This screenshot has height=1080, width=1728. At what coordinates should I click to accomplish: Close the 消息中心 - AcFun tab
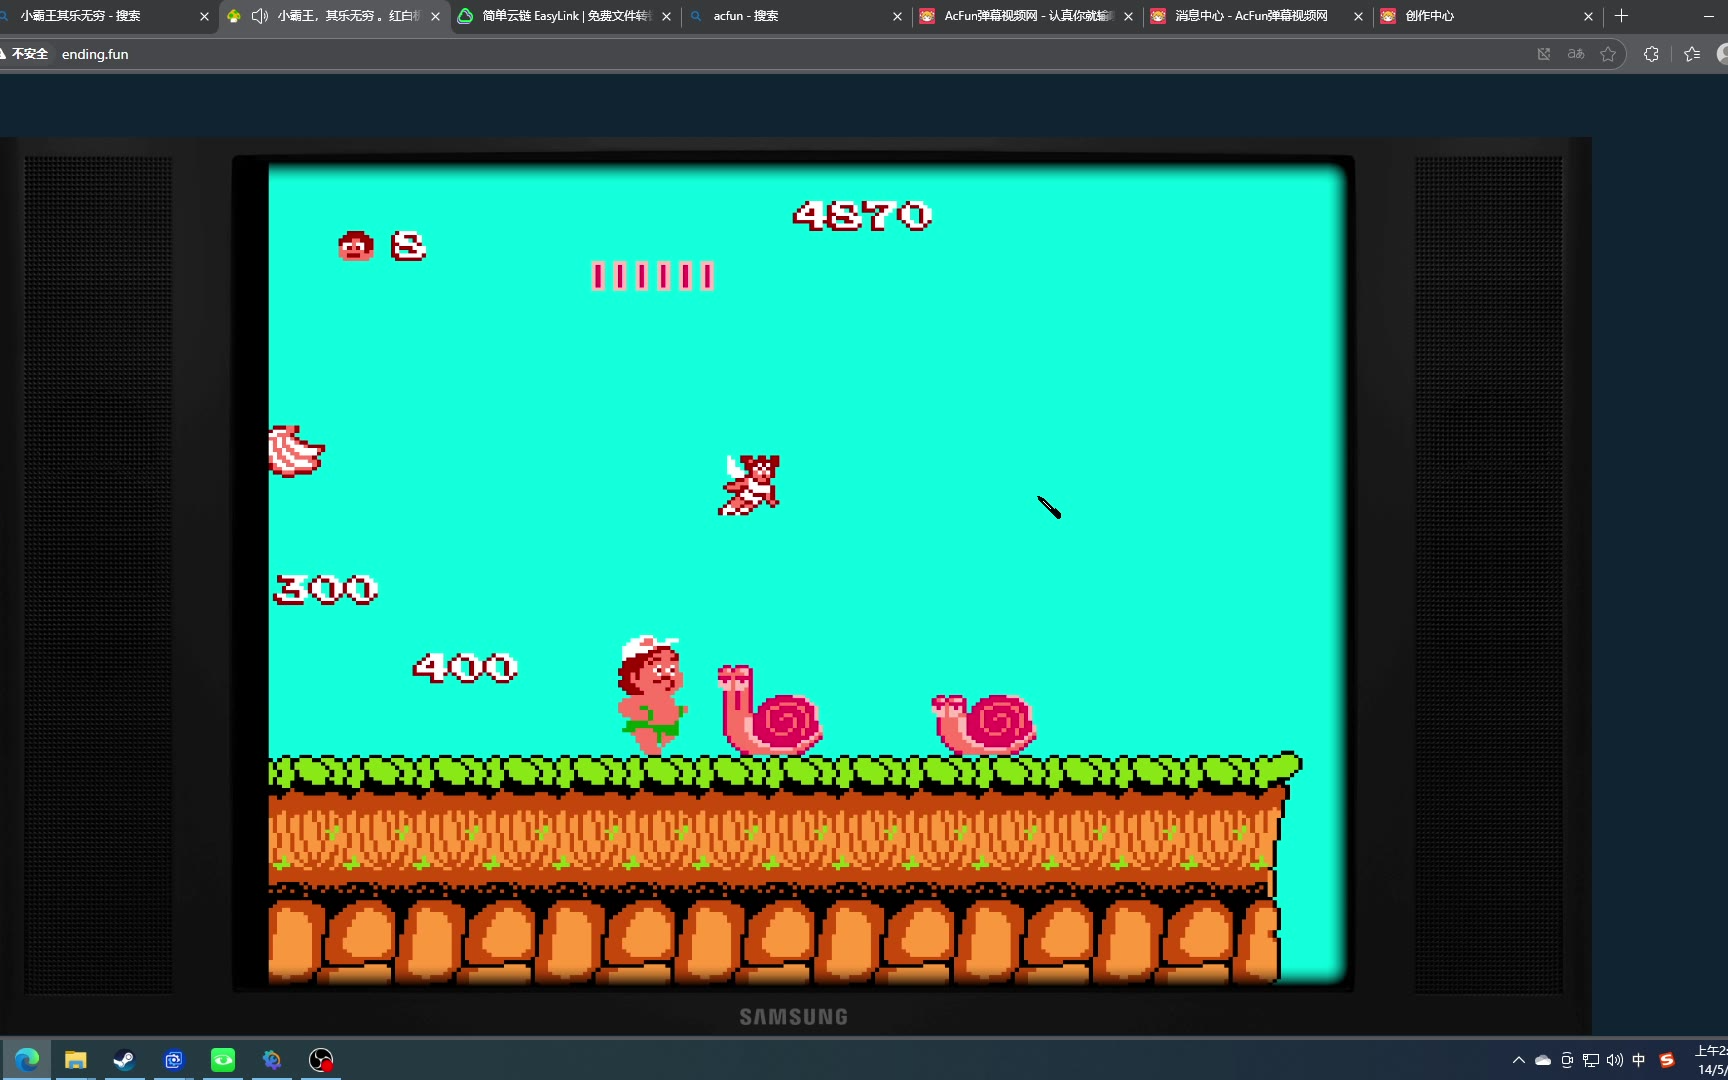(1358, 16)
